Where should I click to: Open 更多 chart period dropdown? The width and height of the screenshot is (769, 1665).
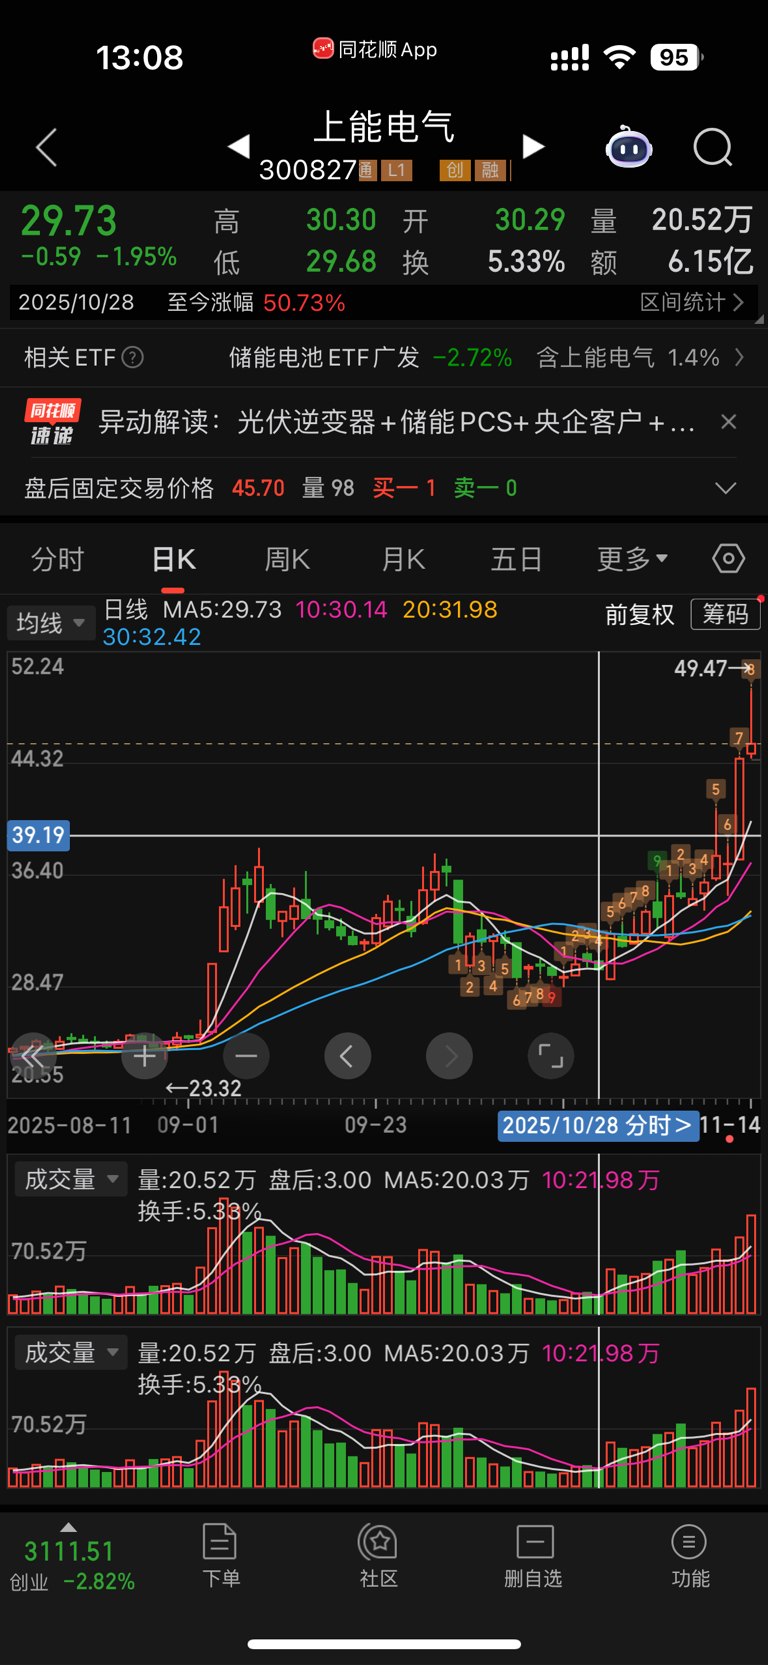click(632, 559)
